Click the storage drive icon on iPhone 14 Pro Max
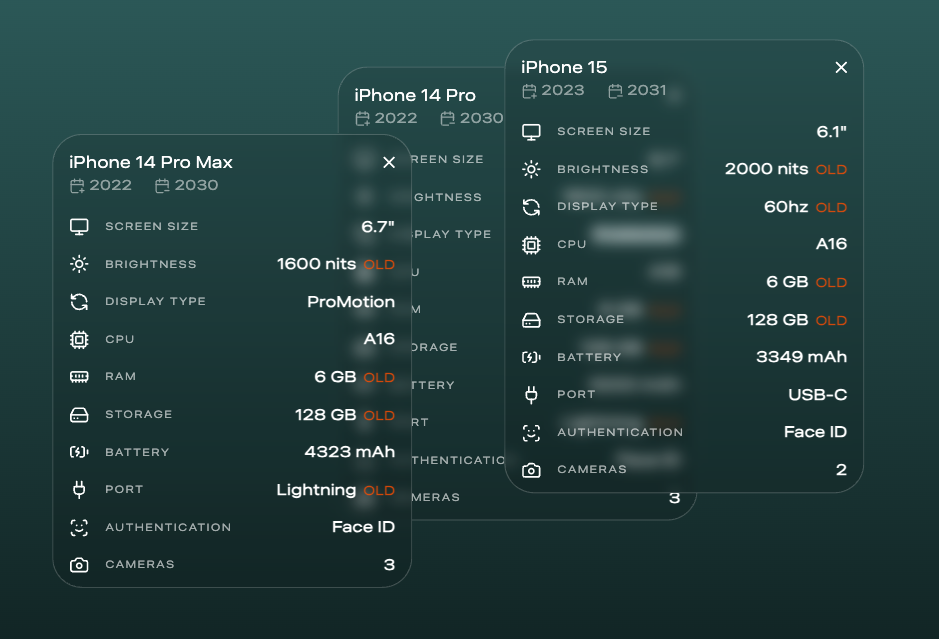This screenshot has height=639, width=939. pos(79,415)
